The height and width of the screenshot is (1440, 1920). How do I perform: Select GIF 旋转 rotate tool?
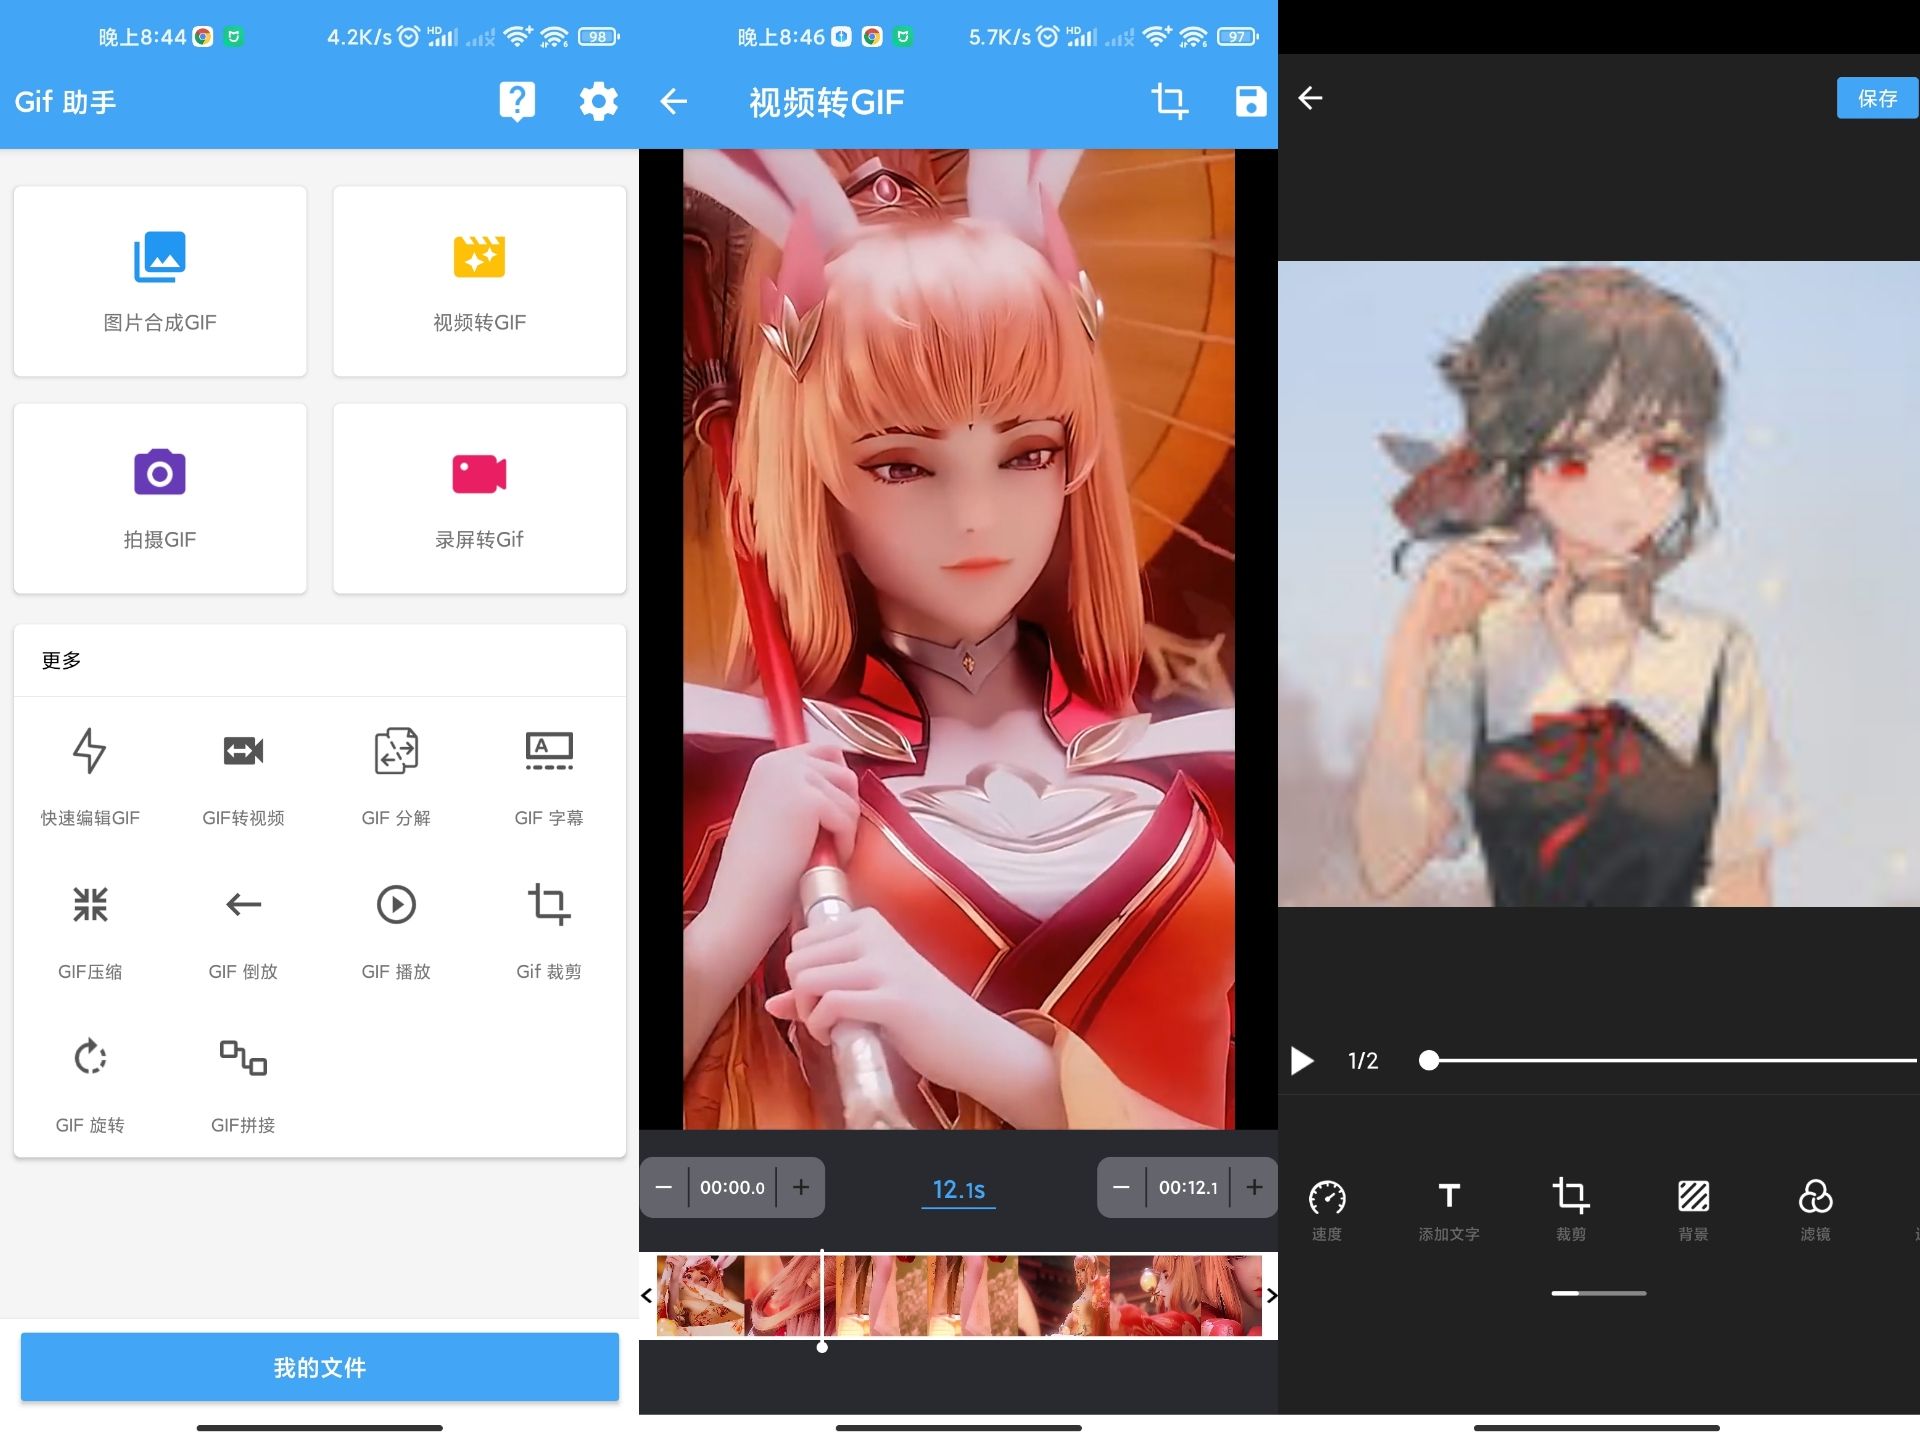90,1084
